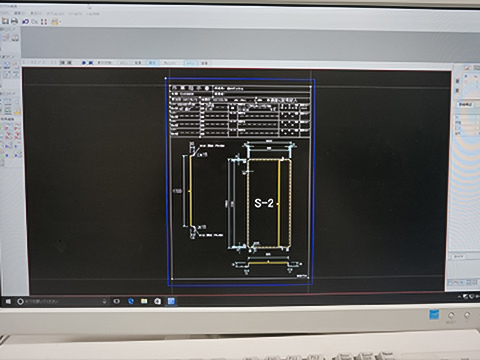
Task: Click the red grid icon in toolbar
Action: [44, 22]
